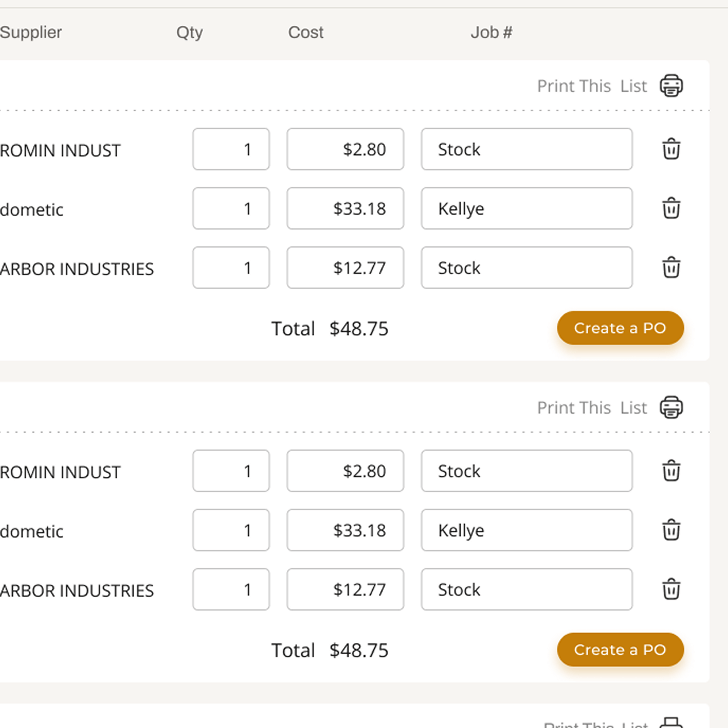
Task: Delete dometic row in second list
Action: click(671, 530)
